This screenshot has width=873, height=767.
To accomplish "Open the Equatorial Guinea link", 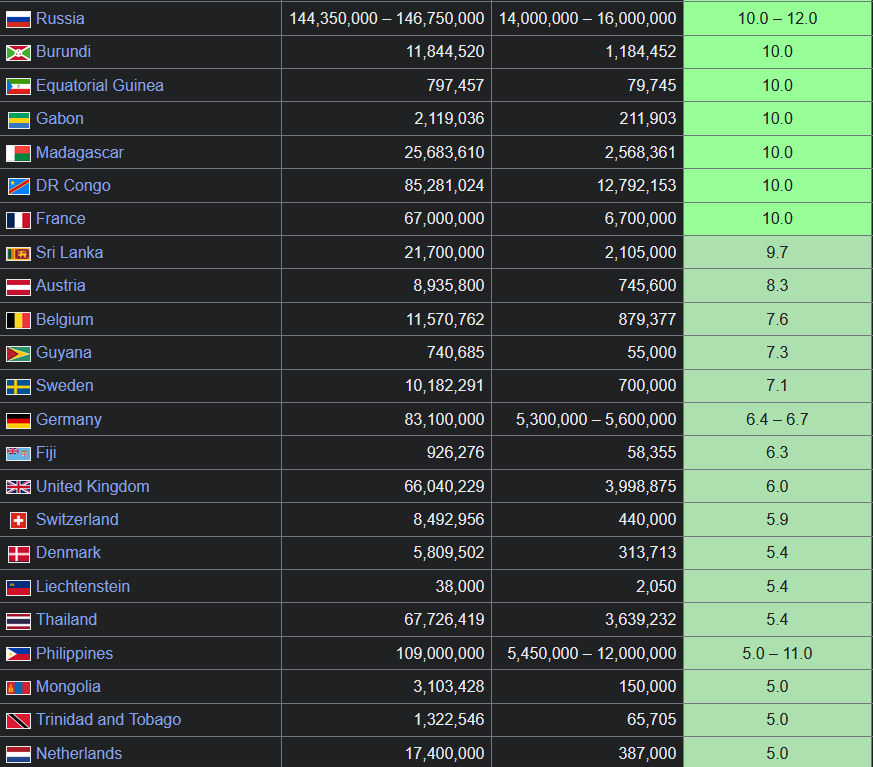I will 99,86.
